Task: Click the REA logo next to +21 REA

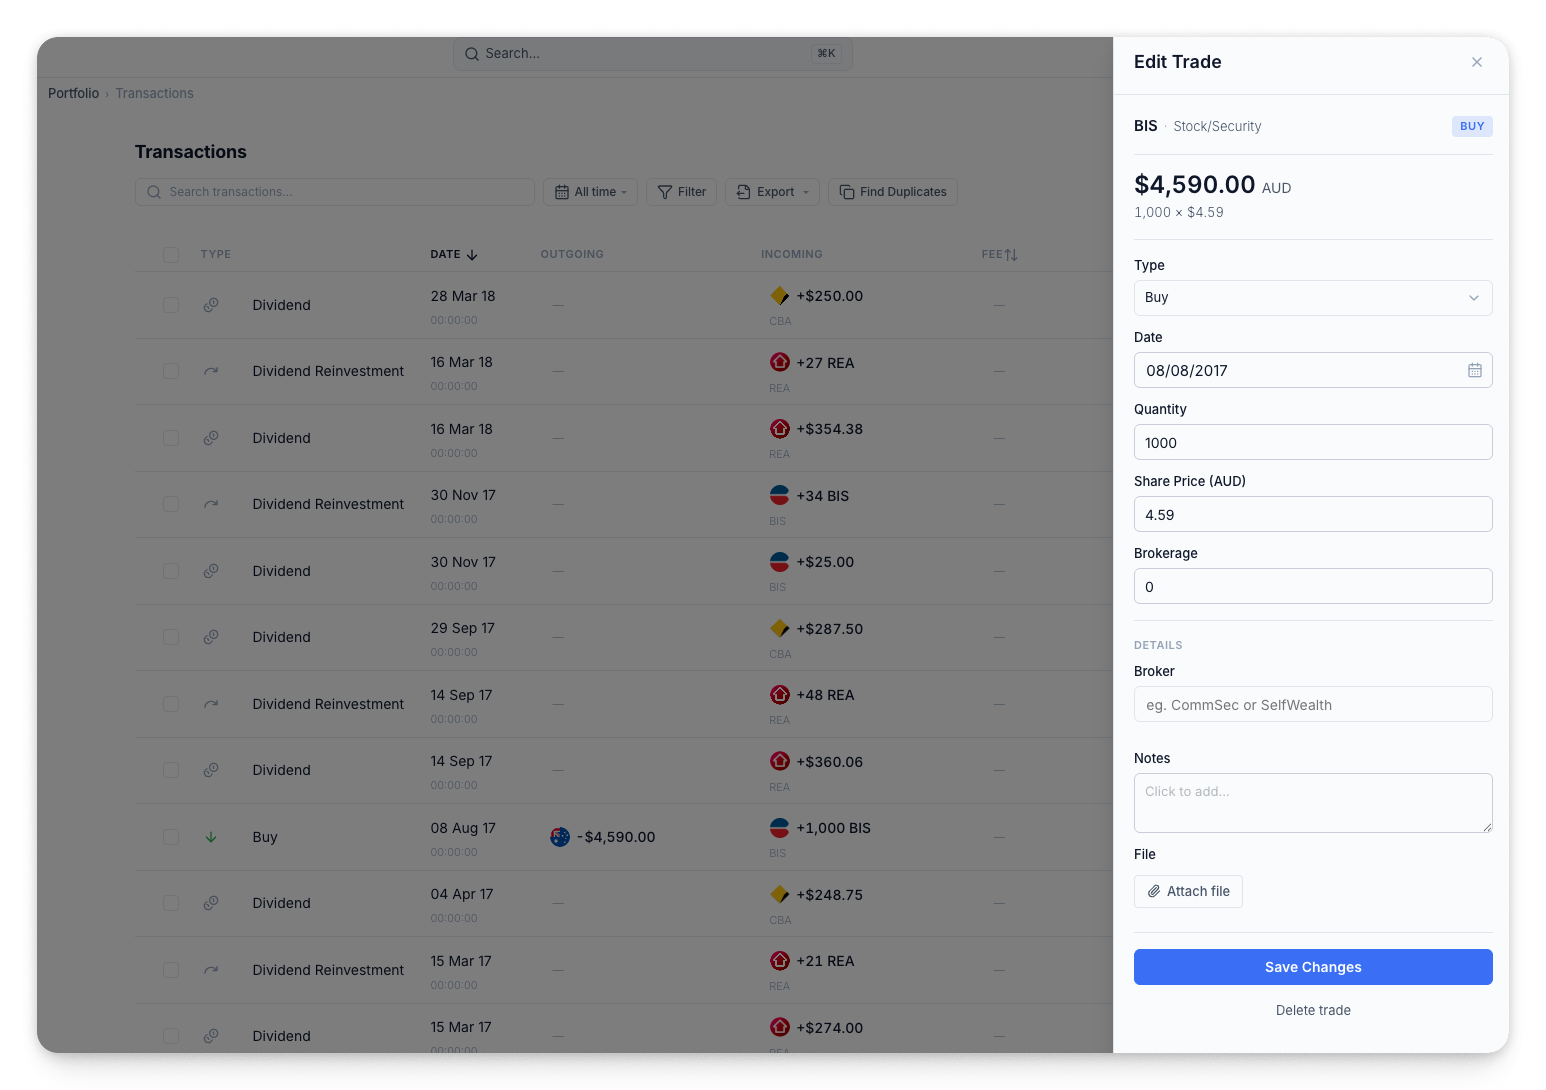Action: [x=780, y=961]
